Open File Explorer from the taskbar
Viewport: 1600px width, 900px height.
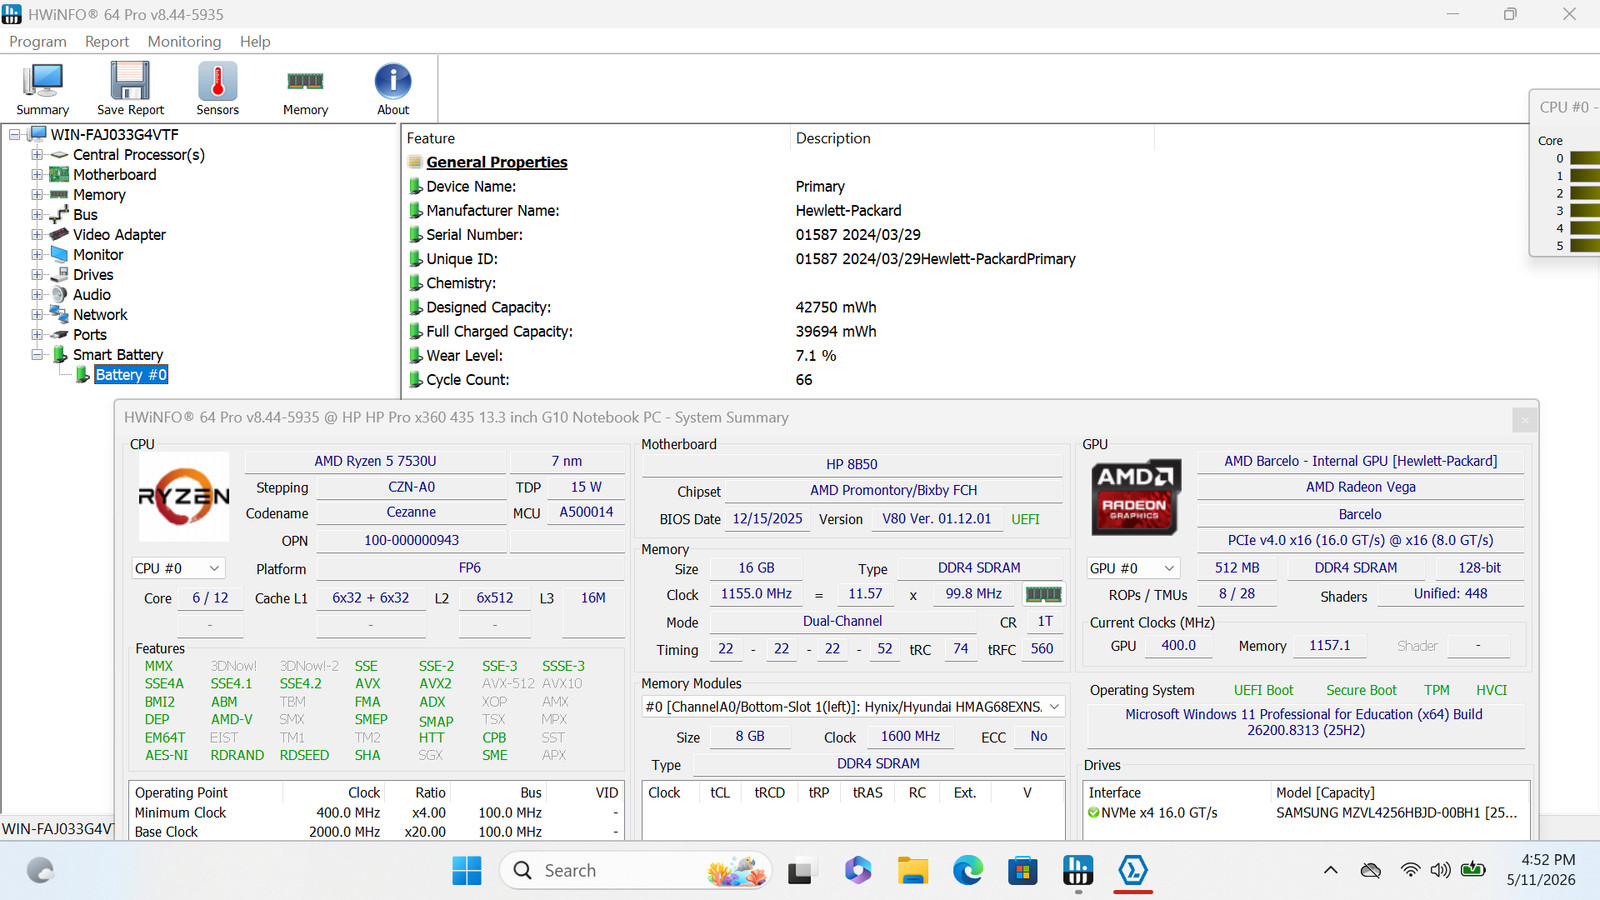912,871
